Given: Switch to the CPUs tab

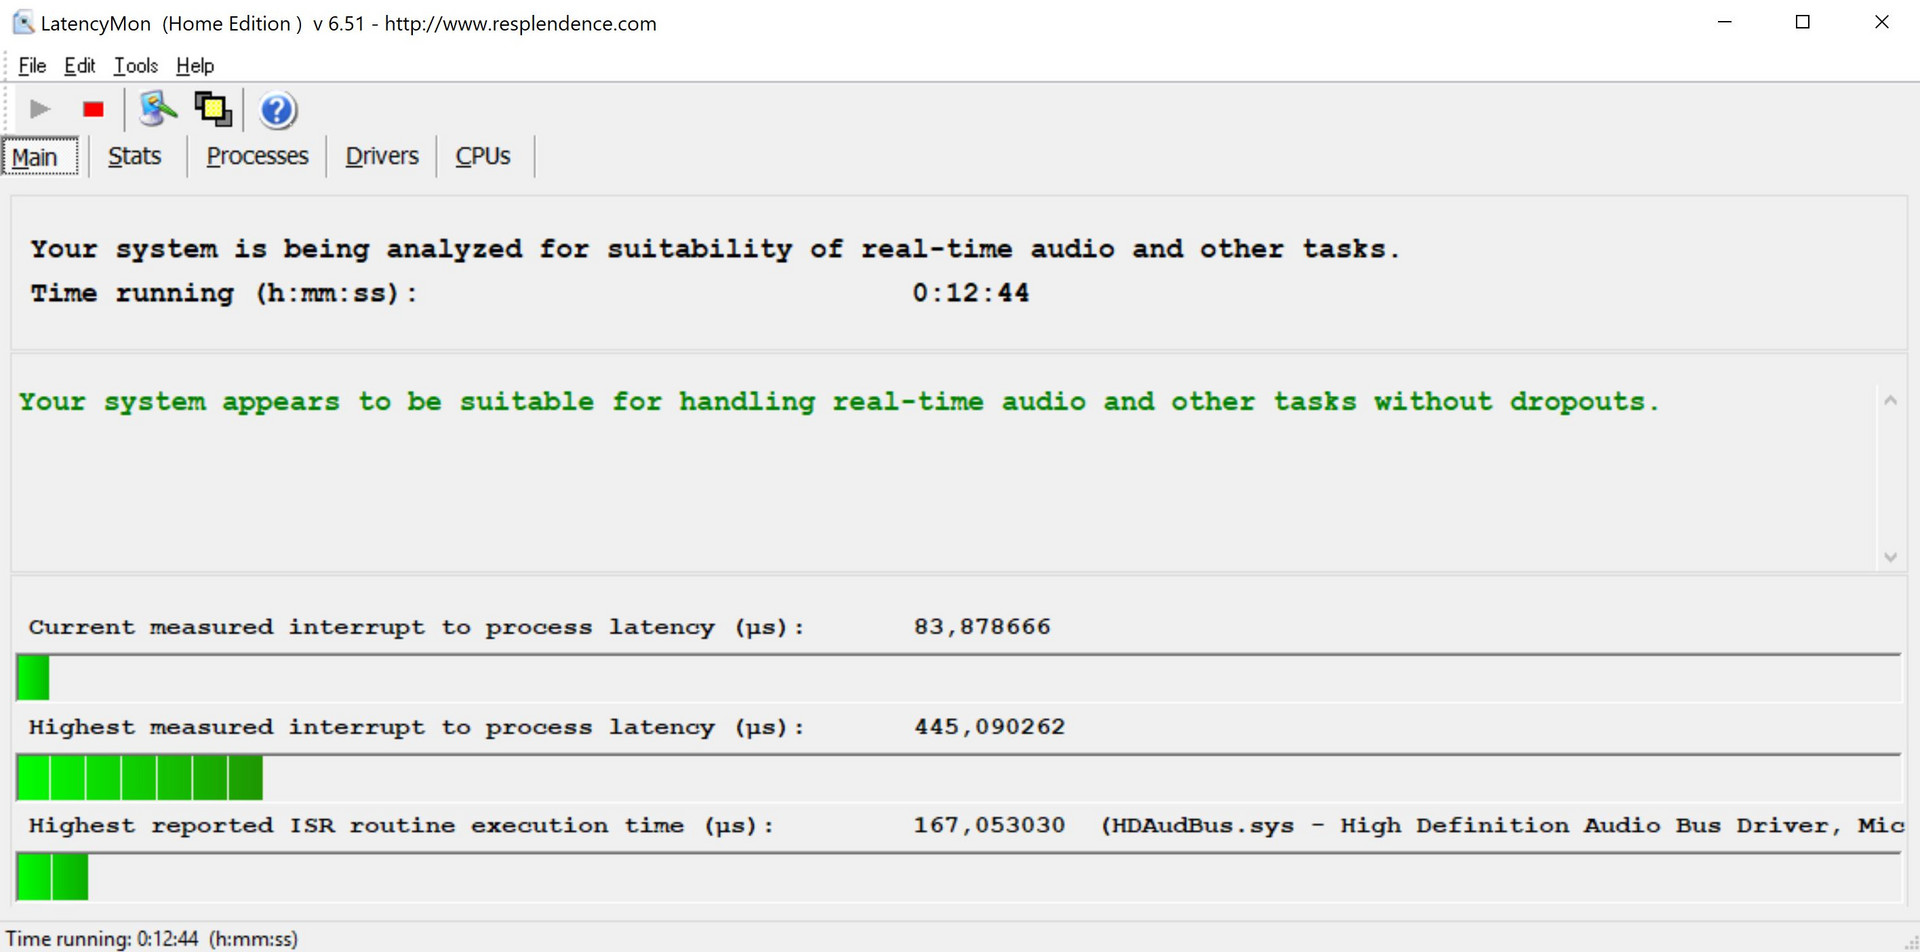Looking at the screenshot, I should pyautogui.click(x=483, y=156).
